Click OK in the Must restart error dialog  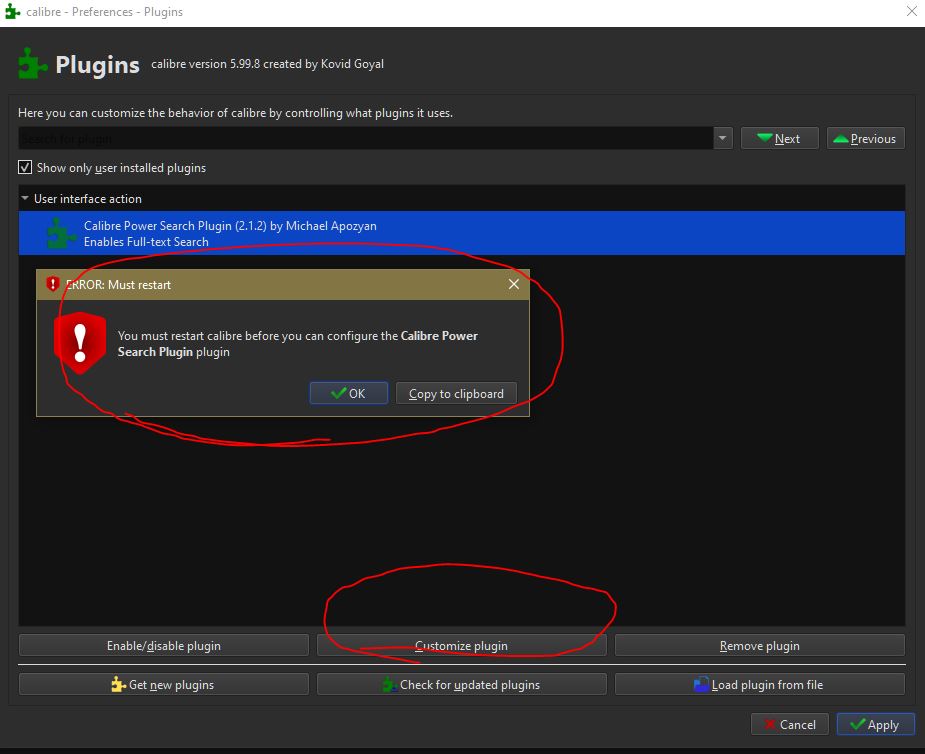pyautogui.click(x=349, y=393)
